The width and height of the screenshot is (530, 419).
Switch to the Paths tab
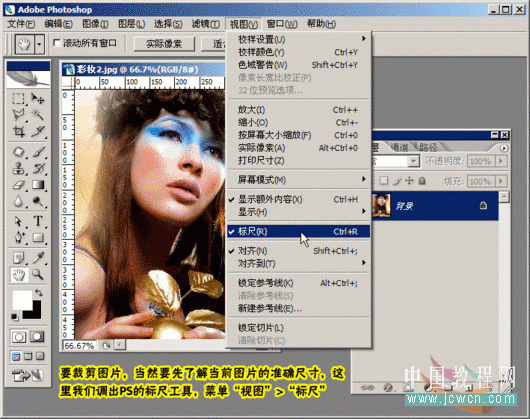428,147
